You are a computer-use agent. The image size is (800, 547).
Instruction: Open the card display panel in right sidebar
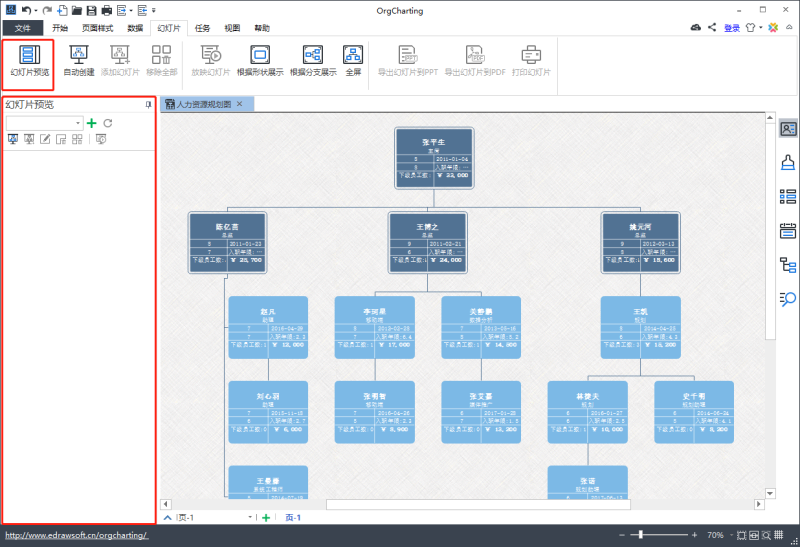788,129
